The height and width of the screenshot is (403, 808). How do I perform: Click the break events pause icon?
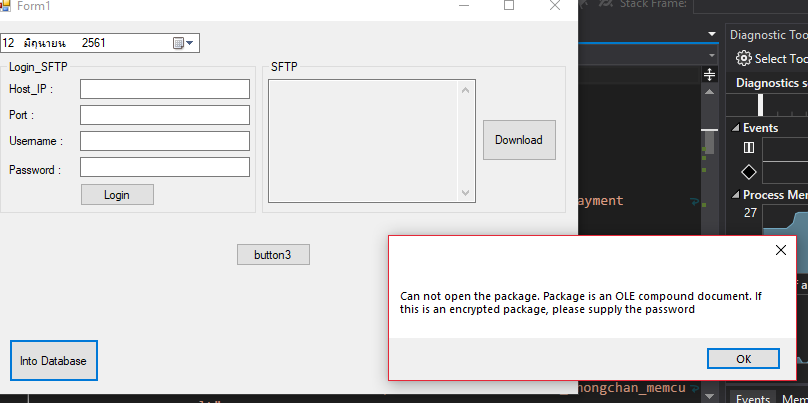(749, 148)
